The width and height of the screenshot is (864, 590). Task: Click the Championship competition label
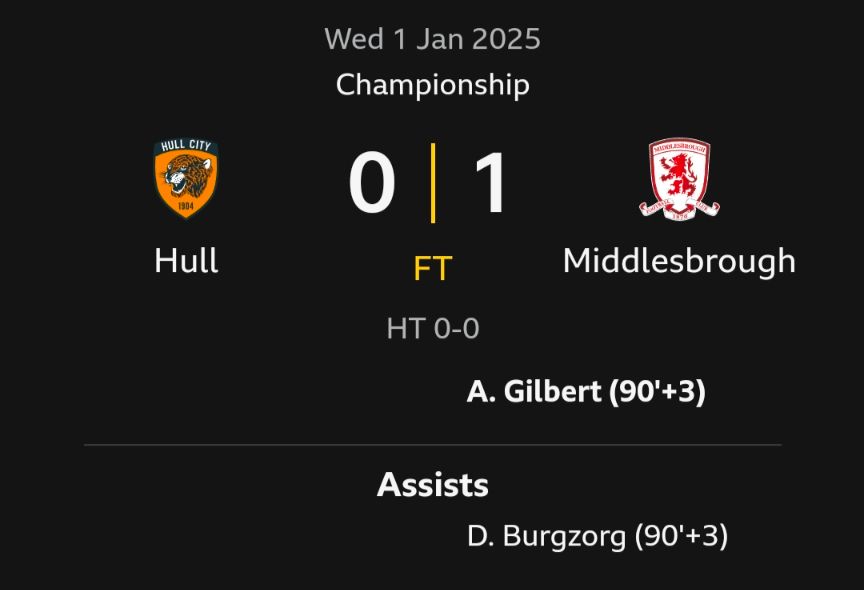pyautogui.click(x=433, y=85)
